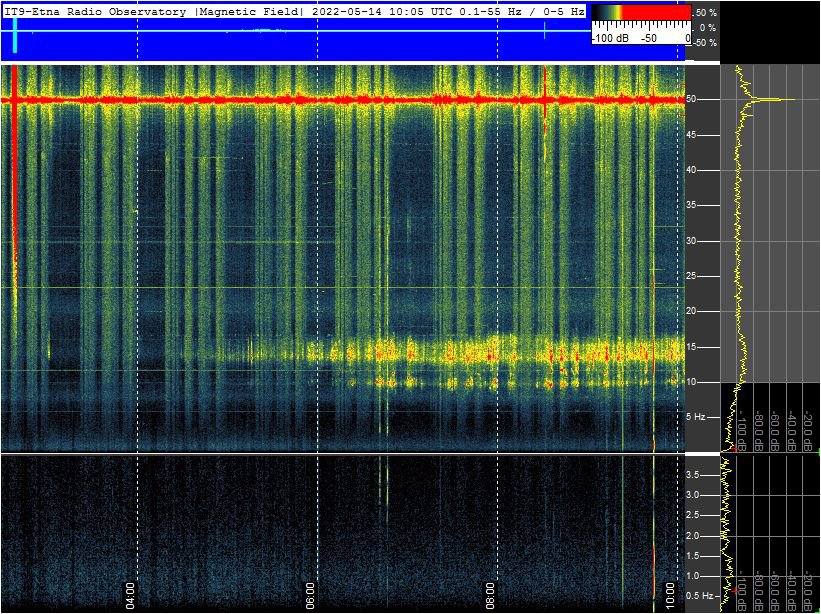Click the red cross marker on lower spectrum plot
Viewport: 821px width, 614px height.
pyautogui.click(x=733, y=592)
